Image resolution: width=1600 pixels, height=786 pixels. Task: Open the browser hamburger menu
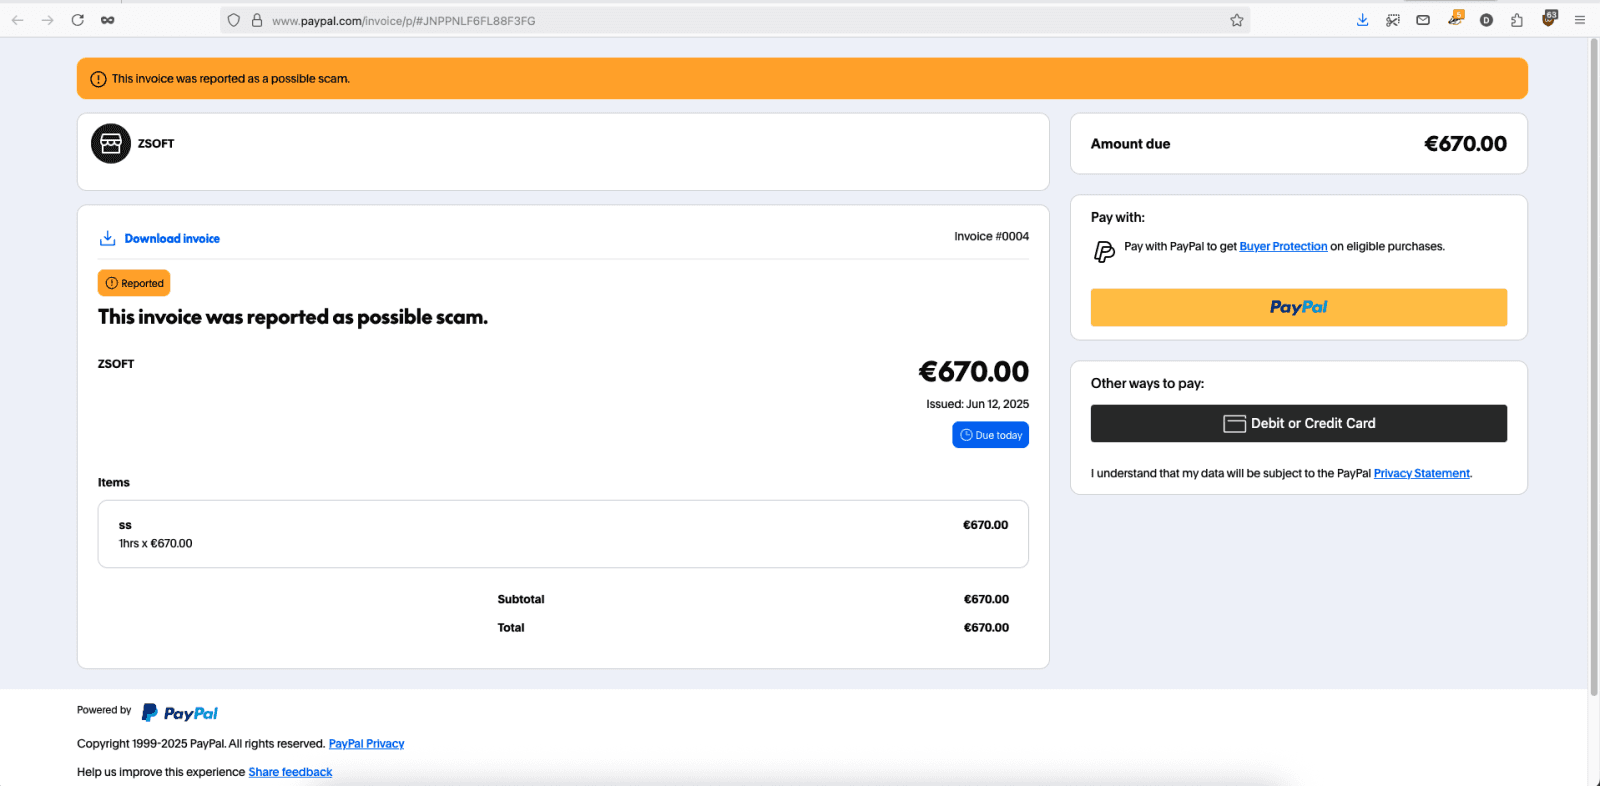pyautogui.click(x=1580, y=20)
